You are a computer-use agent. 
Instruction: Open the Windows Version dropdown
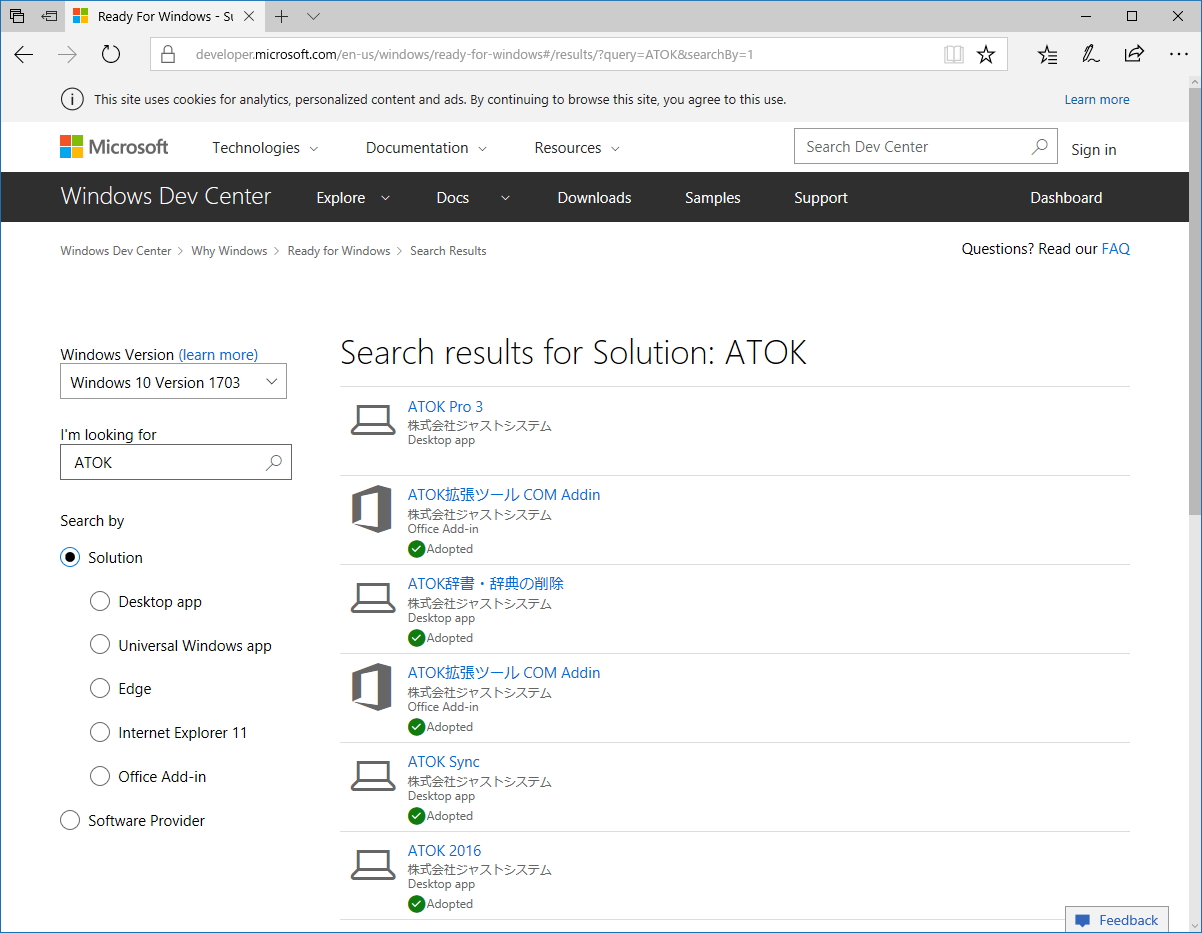pyautogui.click(x=173, y=382)
